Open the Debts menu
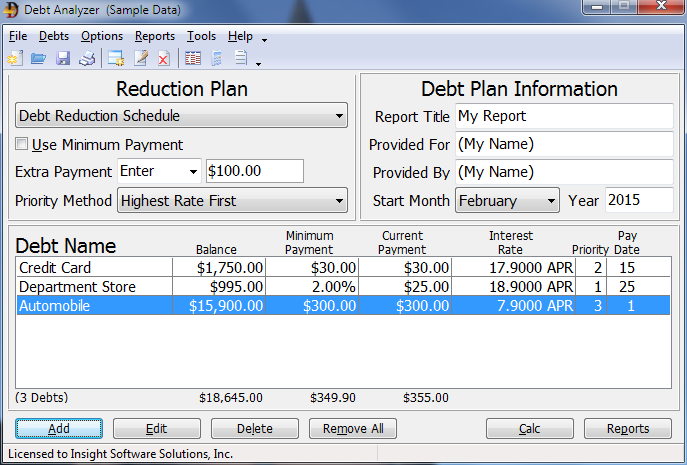Image resolution: width=687 pixels, height=465 pixels. [x=53, y=36]
